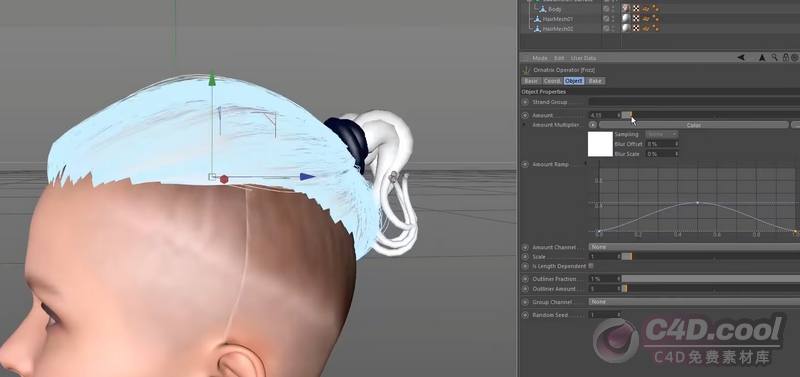Screen dimensions: 800x377
Task: Click the Scale value field
Action: tap(605, 257)
